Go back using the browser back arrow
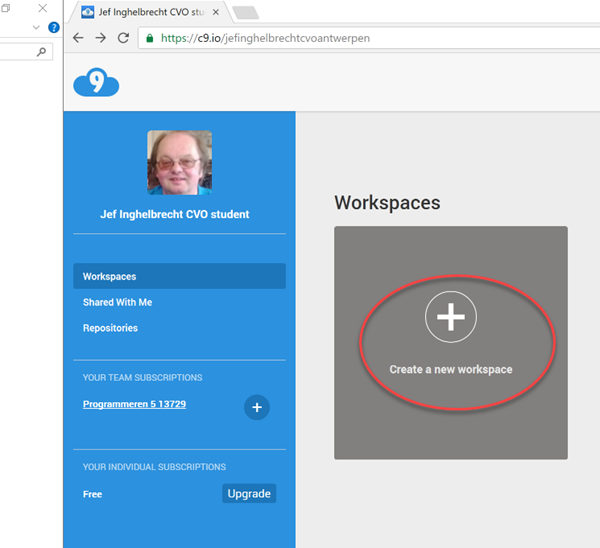 79,38
